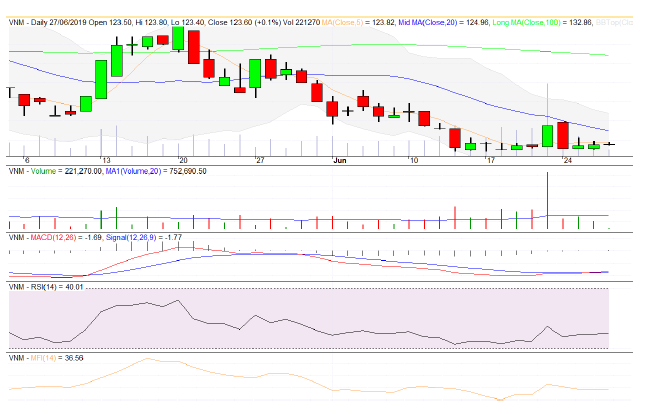Click the 'Vol 221270' header value

[x=301, y=22]
